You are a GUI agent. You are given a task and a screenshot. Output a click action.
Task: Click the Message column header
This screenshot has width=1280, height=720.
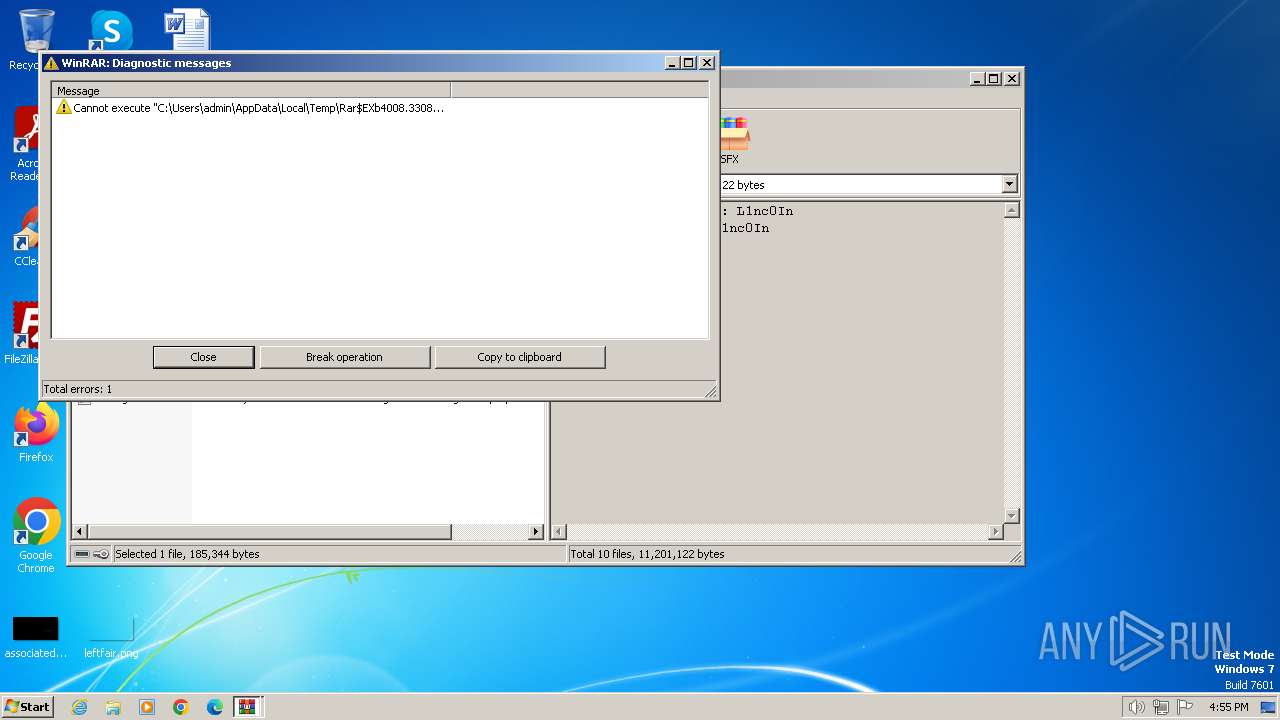251,90
